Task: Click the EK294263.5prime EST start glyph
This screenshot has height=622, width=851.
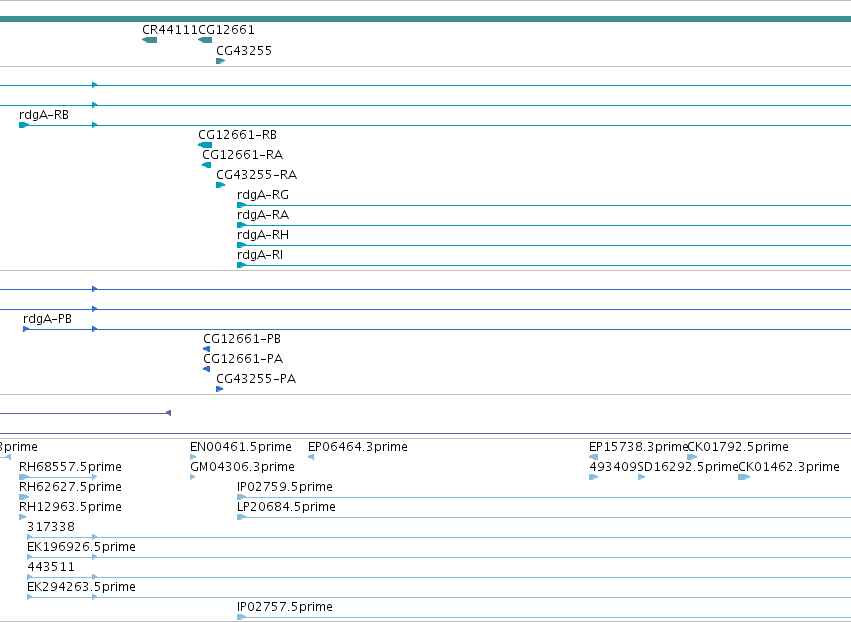Action: [30, 597]
